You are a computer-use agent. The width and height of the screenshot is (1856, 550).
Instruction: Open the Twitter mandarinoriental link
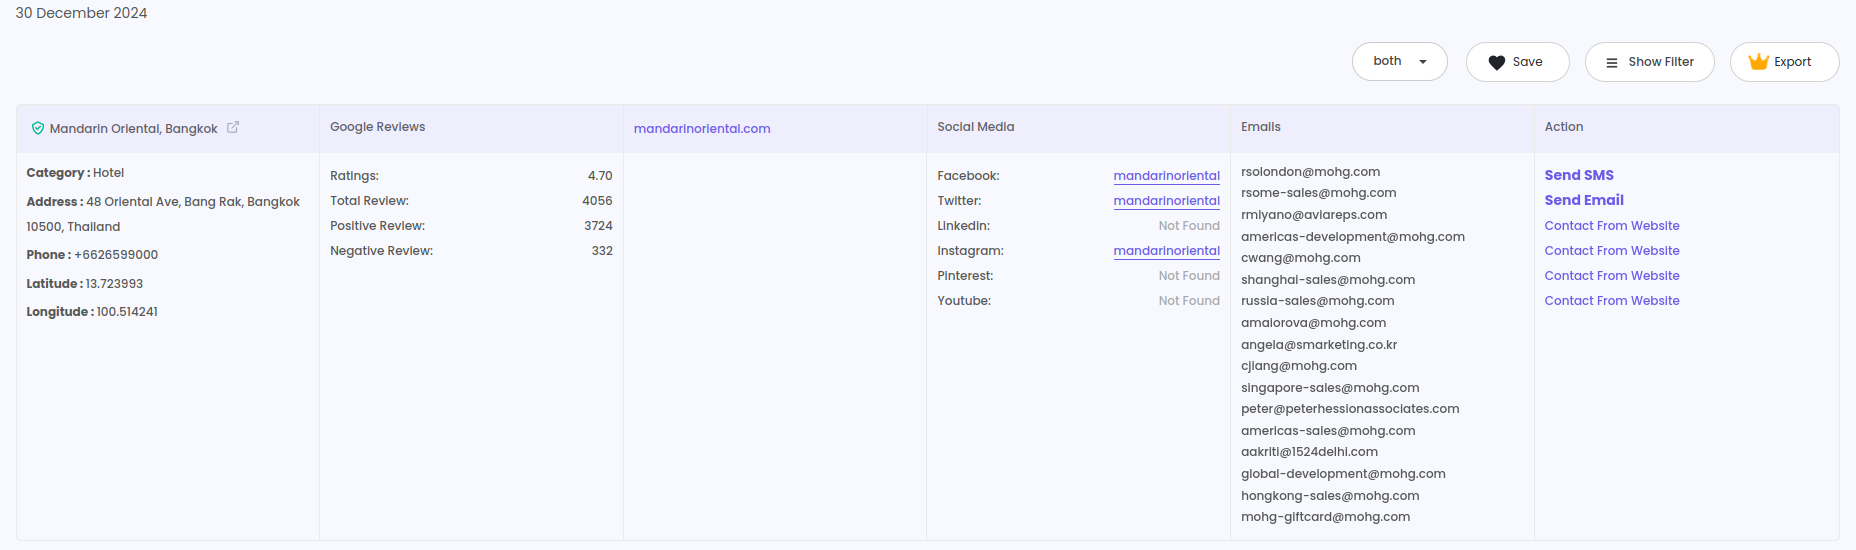pyautogui.click(x=1166, y=201)
